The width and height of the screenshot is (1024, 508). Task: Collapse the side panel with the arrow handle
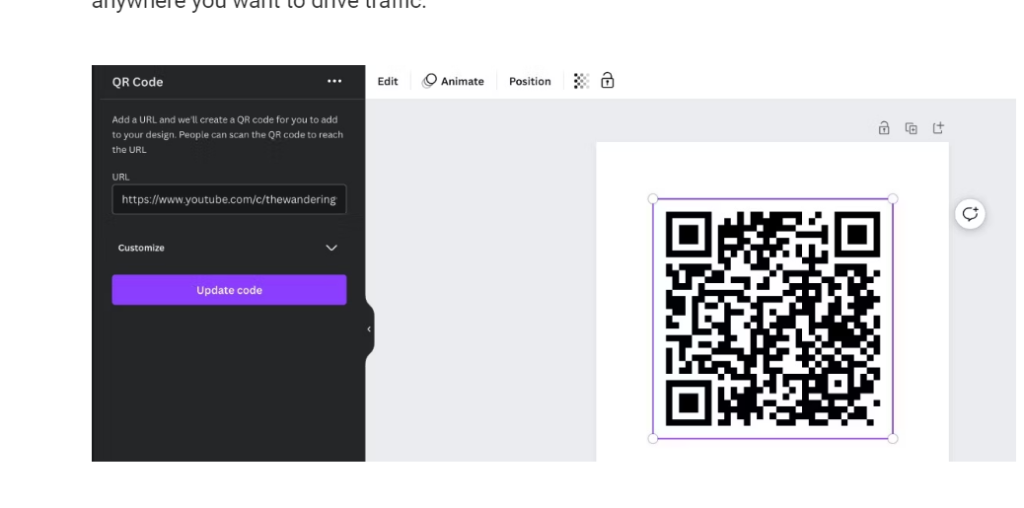tap(369, 329)
